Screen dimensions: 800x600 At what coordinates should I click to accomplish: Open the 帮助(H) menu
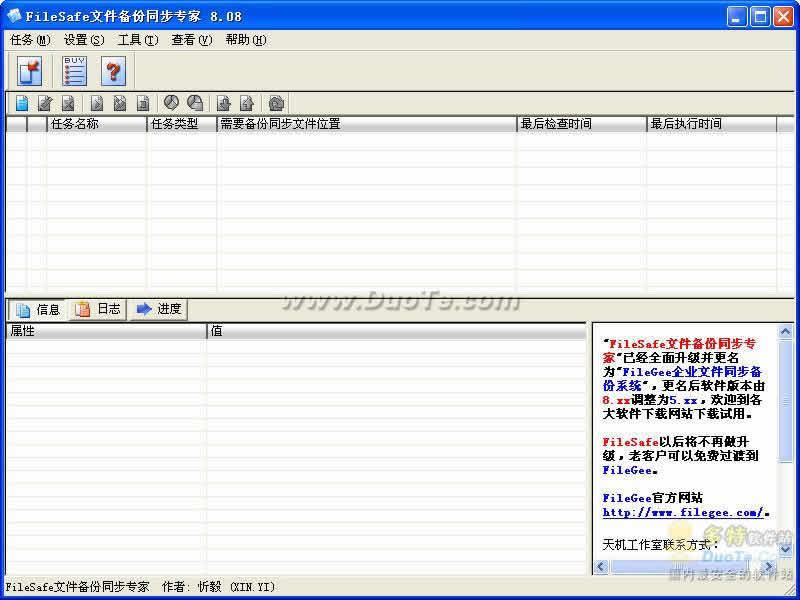click(x=246, y=40)
